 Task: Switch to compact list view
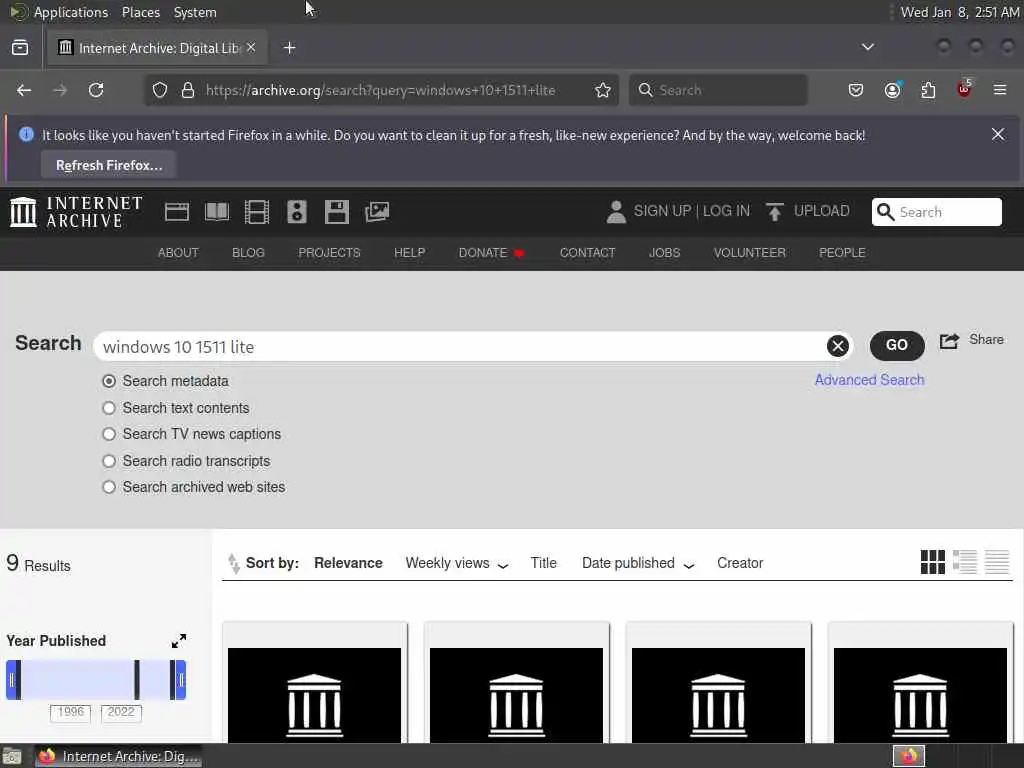point(997,562)
